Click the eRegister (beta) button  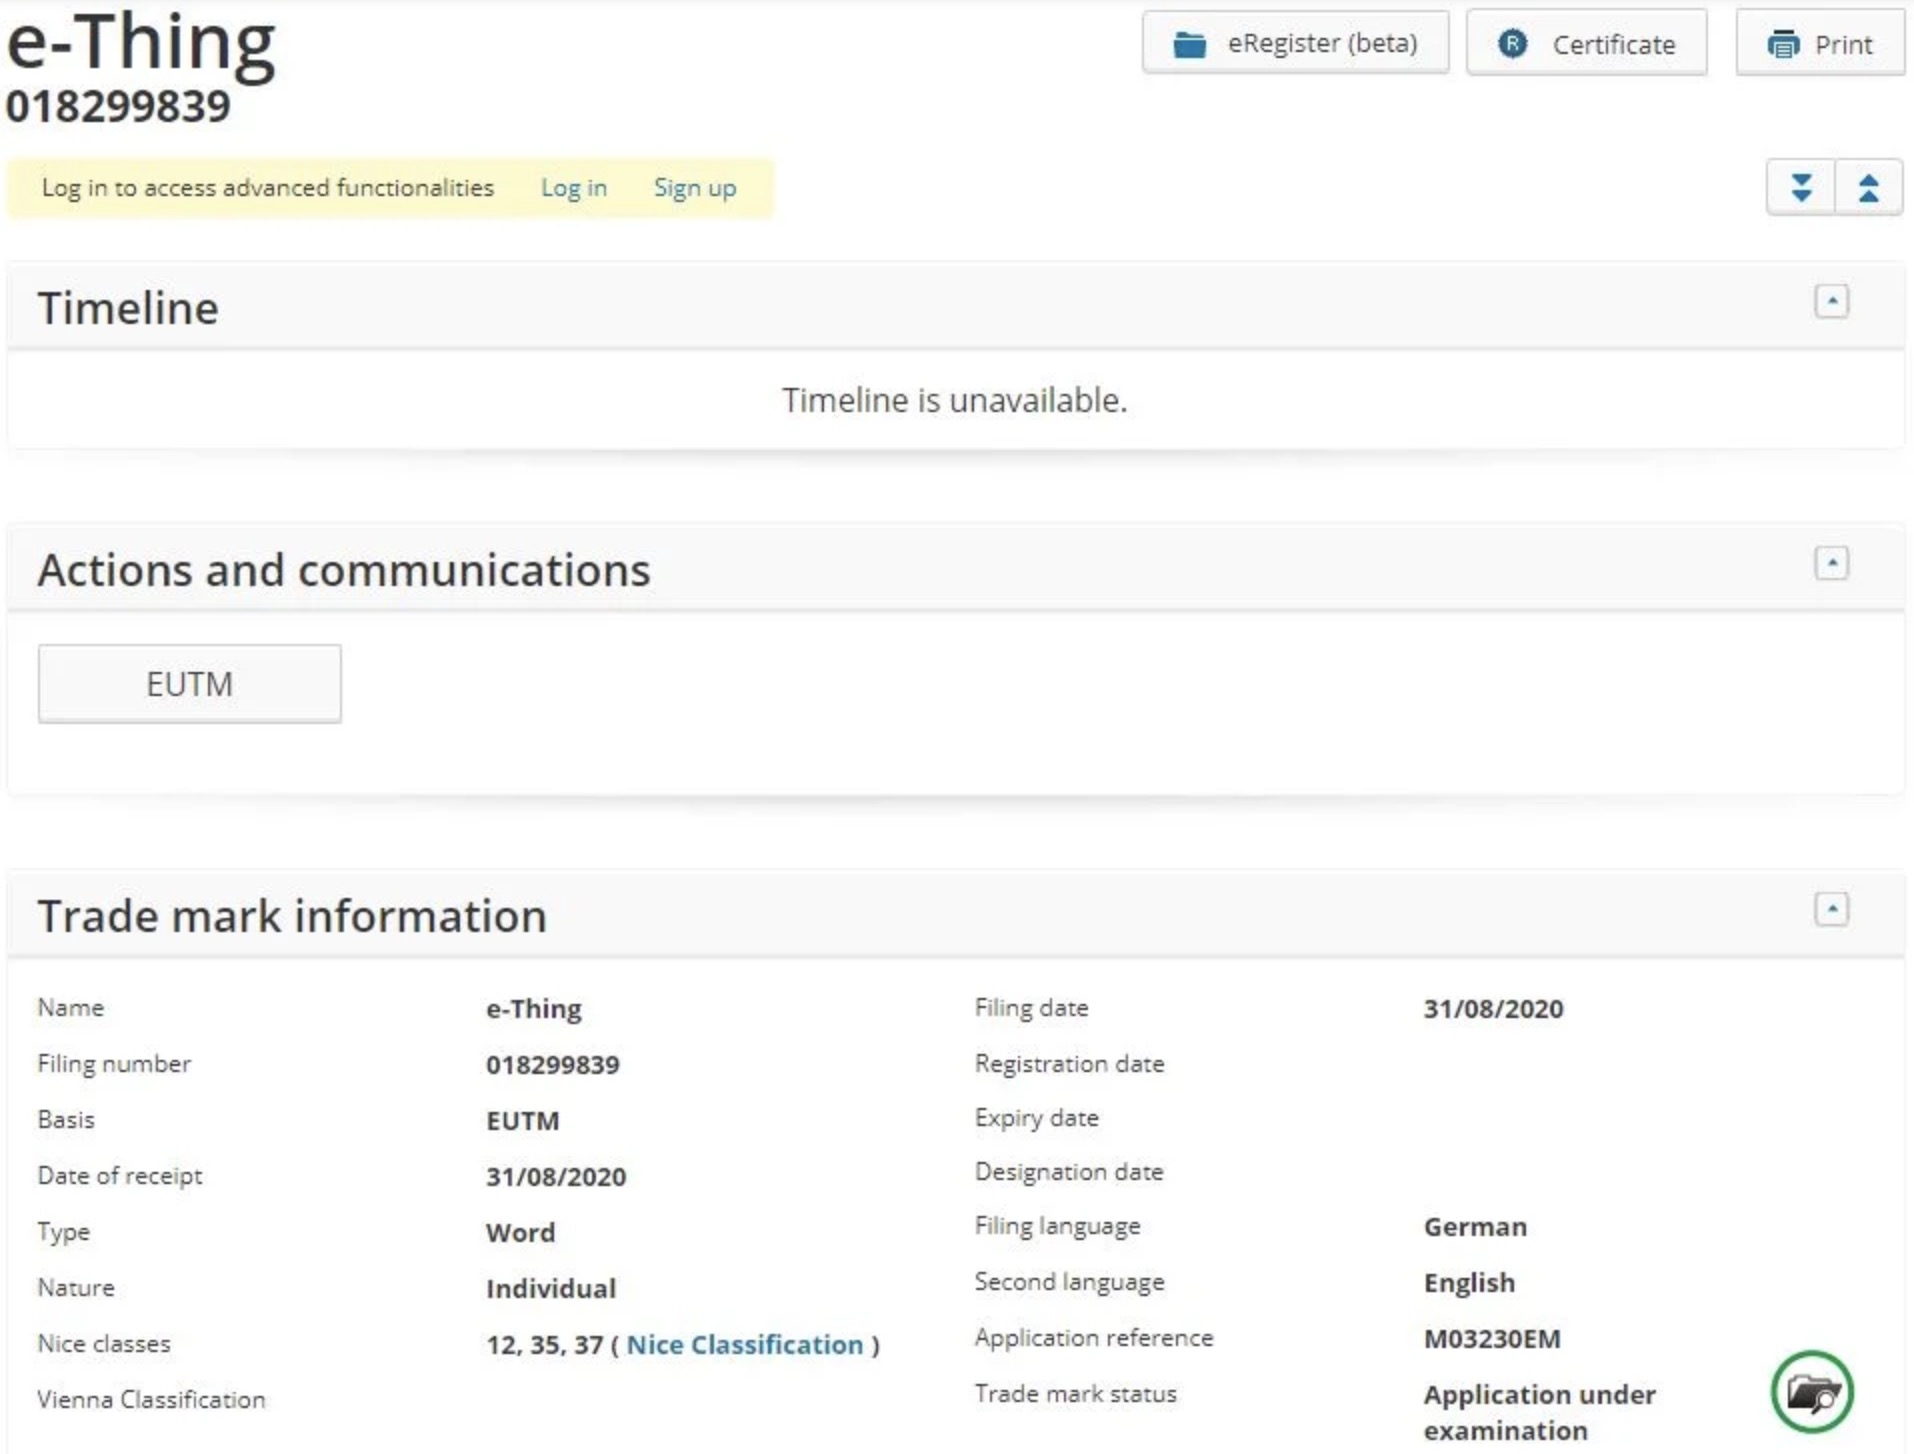point(1296,42)
